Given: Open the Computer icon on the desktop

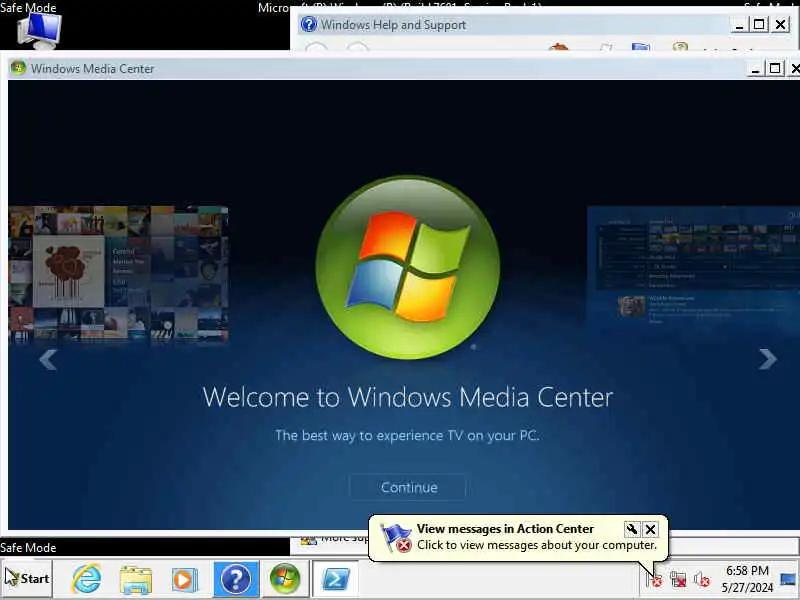Looking at the screenshot, I should 40,31.
